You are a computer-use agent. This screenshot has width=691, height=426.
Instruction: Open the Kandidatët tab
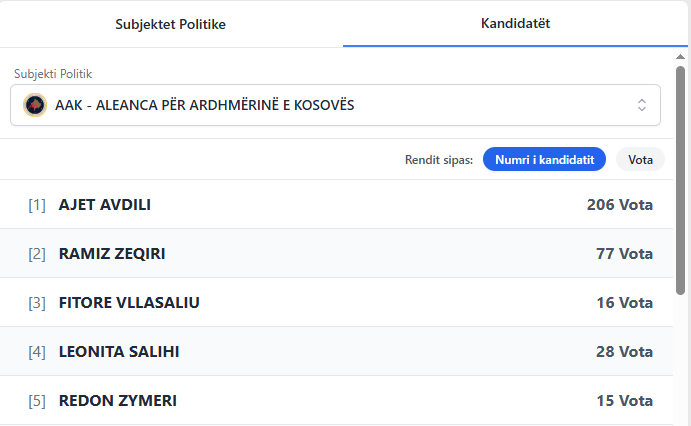515,23
